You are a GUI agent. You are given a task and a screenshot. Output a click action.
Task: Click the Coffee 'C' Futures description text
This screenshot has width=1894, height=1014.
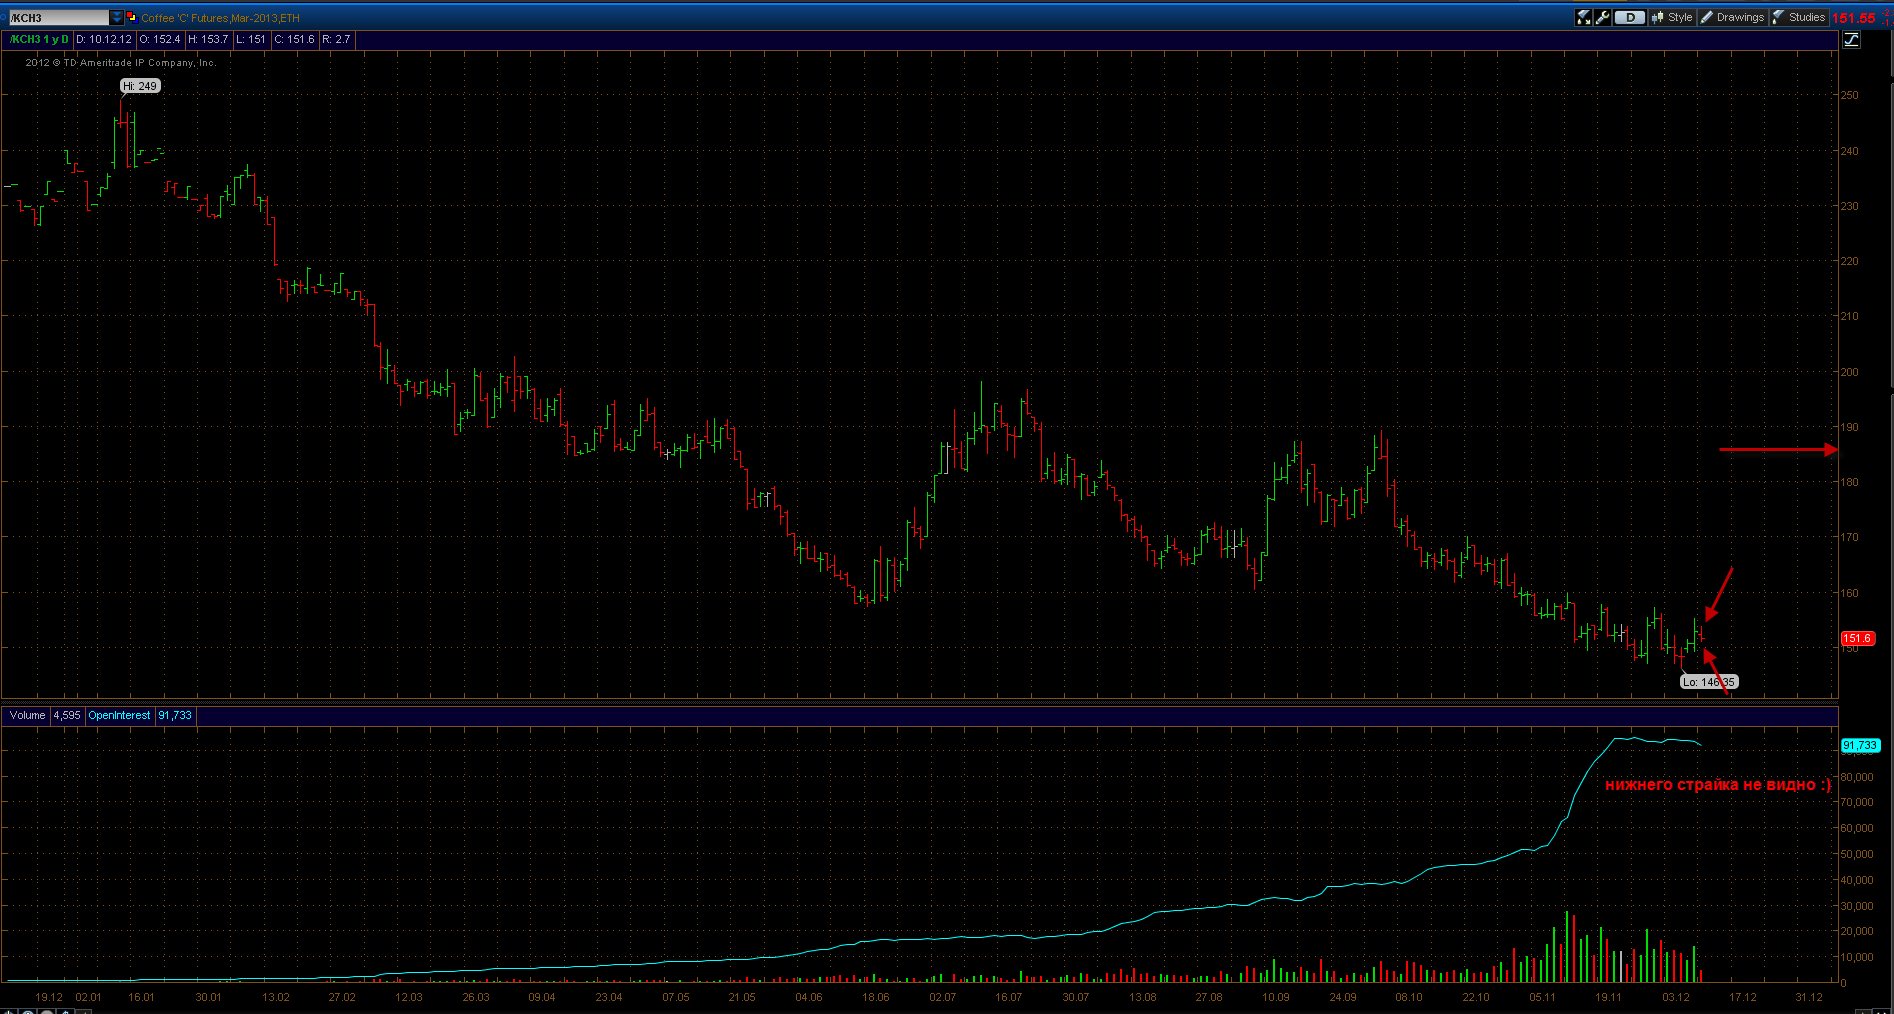pos(220,18)
